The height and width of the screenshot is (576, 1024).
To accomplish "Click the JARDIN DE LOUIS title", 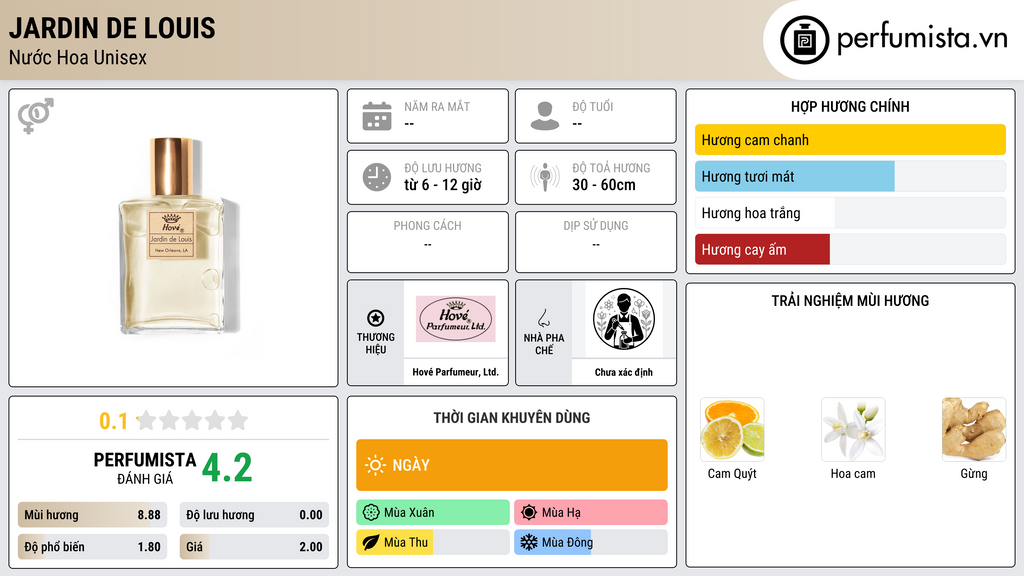I will click(112, 28).
